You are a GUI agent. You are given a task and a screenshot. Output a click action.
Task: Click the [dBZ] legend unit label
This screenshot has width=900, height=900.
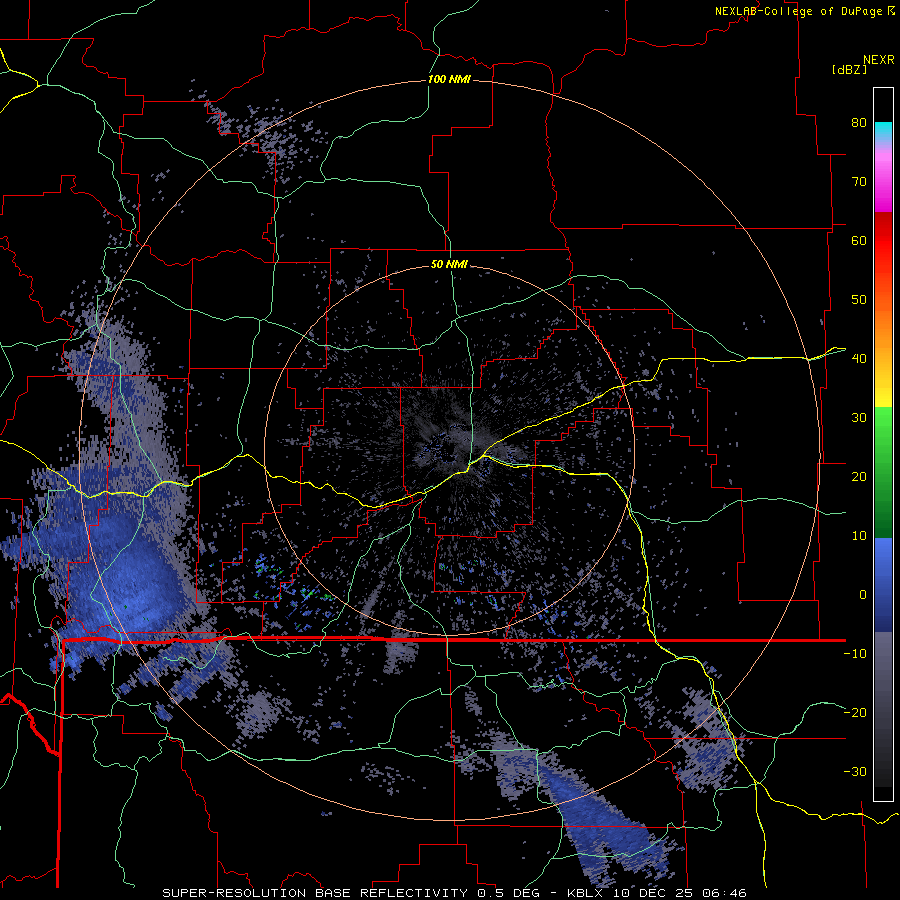point(849,69)
